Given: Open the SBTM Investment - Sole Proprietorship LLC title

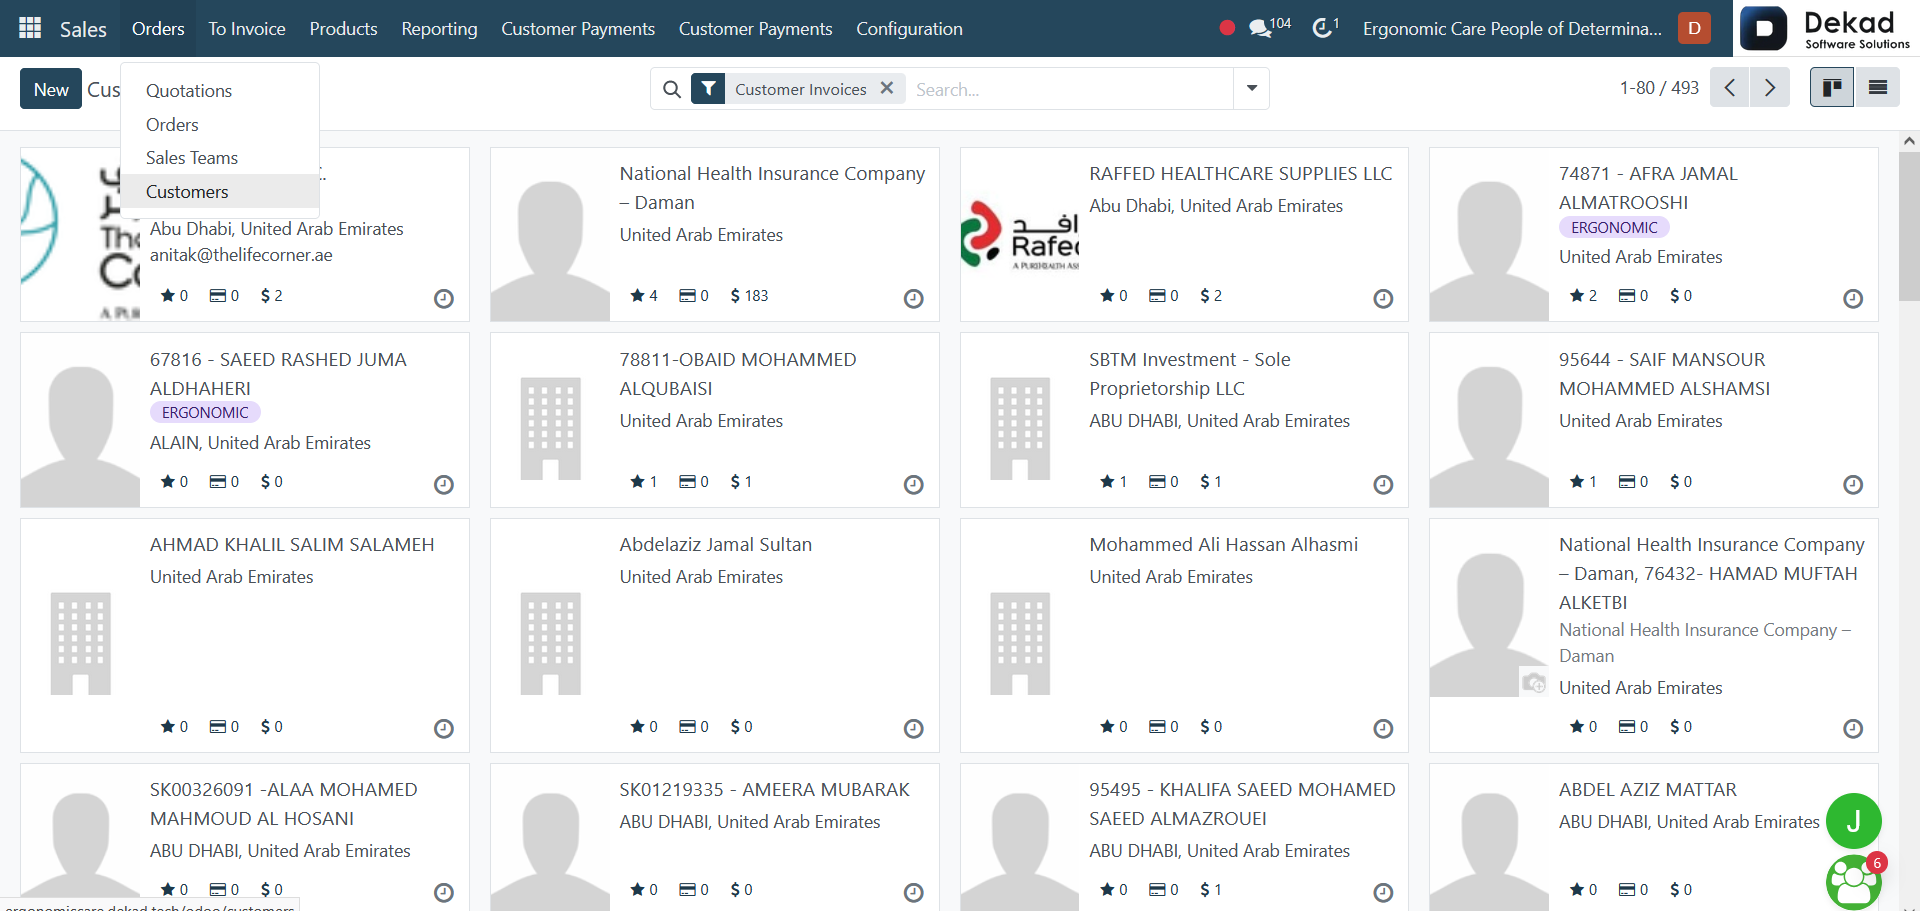Looking at the screenshot, I should tap(1189, 373).
